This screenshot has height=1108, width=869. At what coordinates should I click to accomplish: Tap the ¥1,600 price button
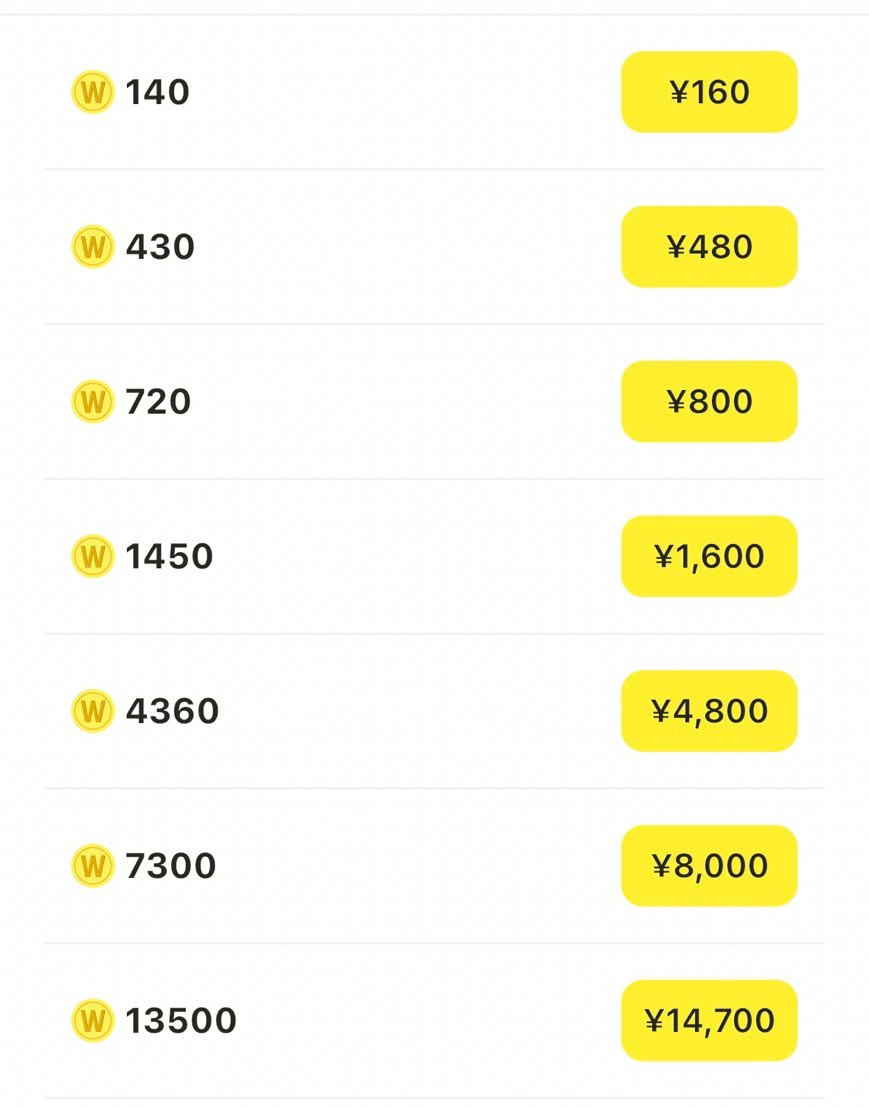[x=709, y=556]
